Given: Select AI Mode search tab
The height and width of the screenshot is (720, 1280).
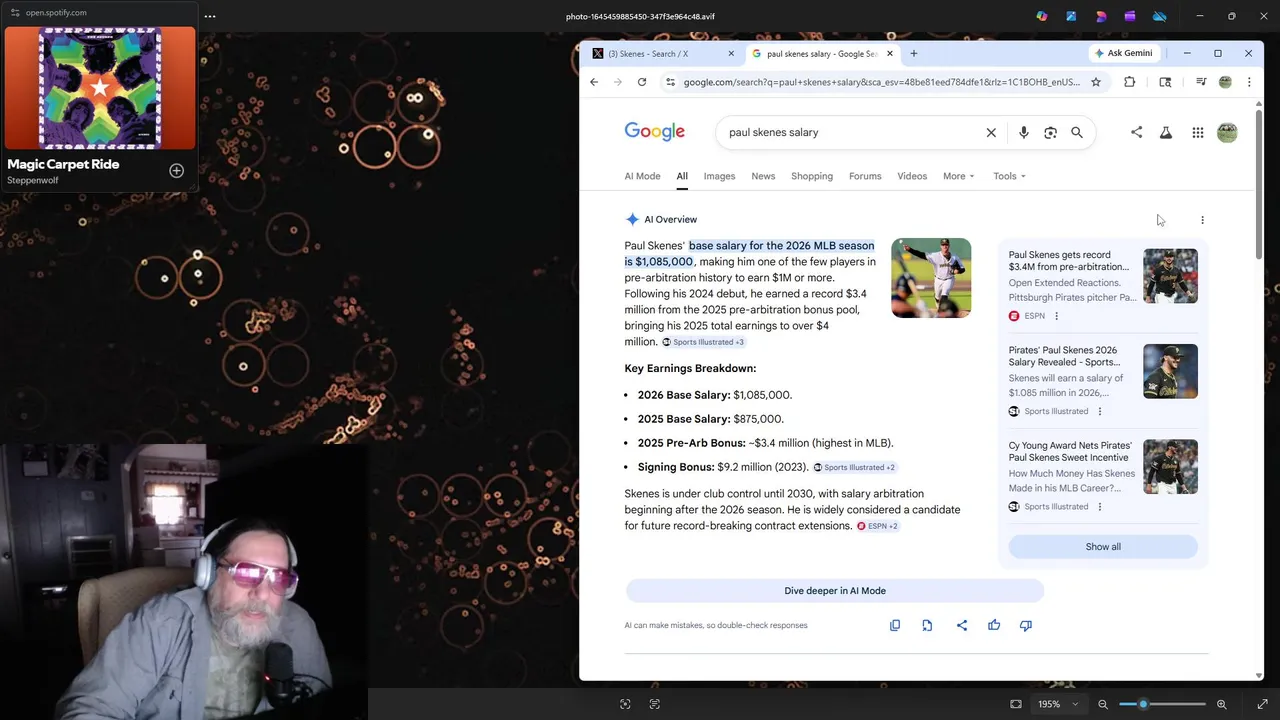Looking at the screenshot, I should [x=642, y=176].
